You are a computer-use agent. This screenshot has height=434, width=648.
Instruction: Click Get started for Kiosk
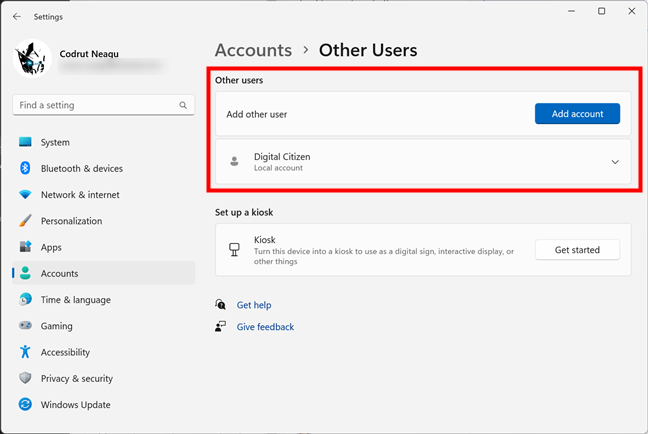point(577,250)
